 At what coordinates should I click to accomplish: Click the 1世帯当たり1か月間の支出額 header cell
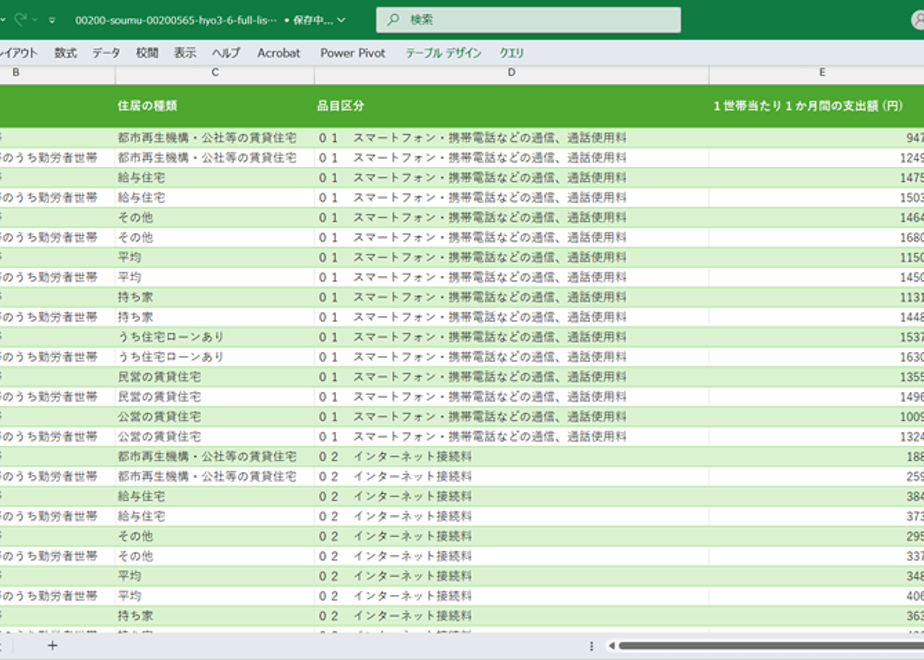817,106
